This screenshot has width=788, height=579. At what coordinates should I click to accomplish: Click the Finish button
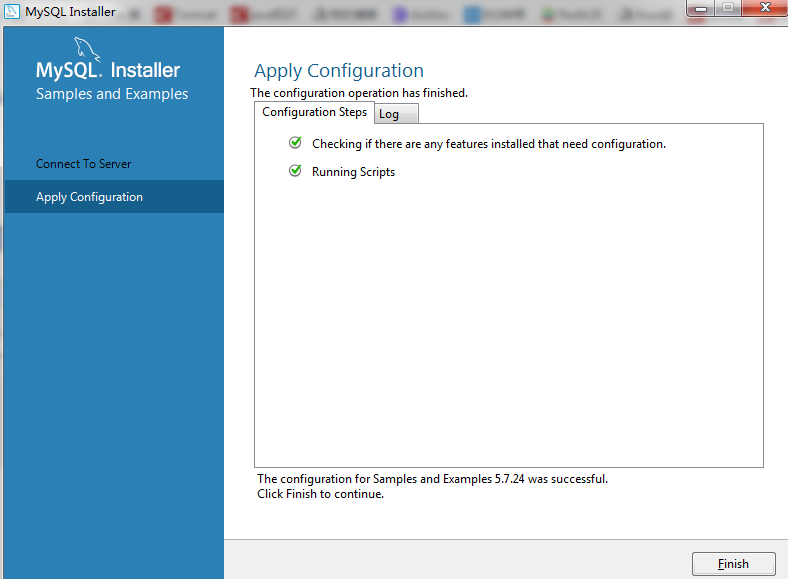click(x=733, y=564)
